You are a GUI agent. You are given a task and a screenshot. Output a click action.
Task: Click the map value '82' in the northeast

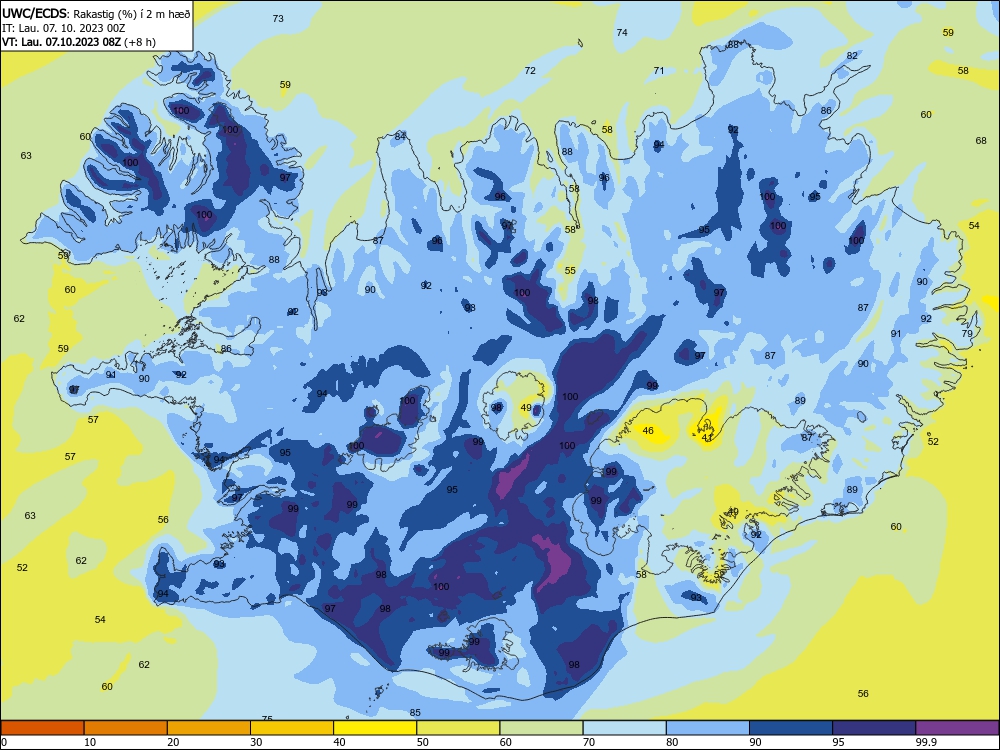point(852,55)
